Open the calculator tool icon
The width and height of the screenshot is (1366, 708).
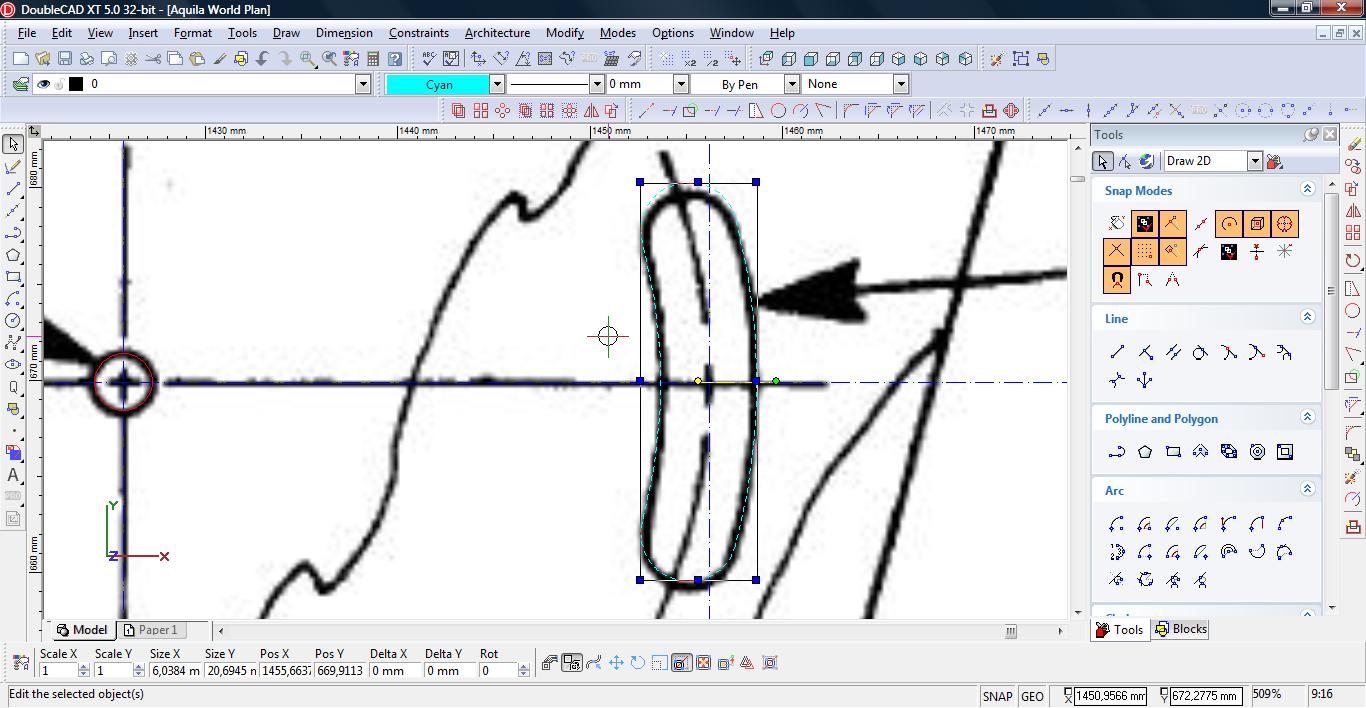click(373, 59)
